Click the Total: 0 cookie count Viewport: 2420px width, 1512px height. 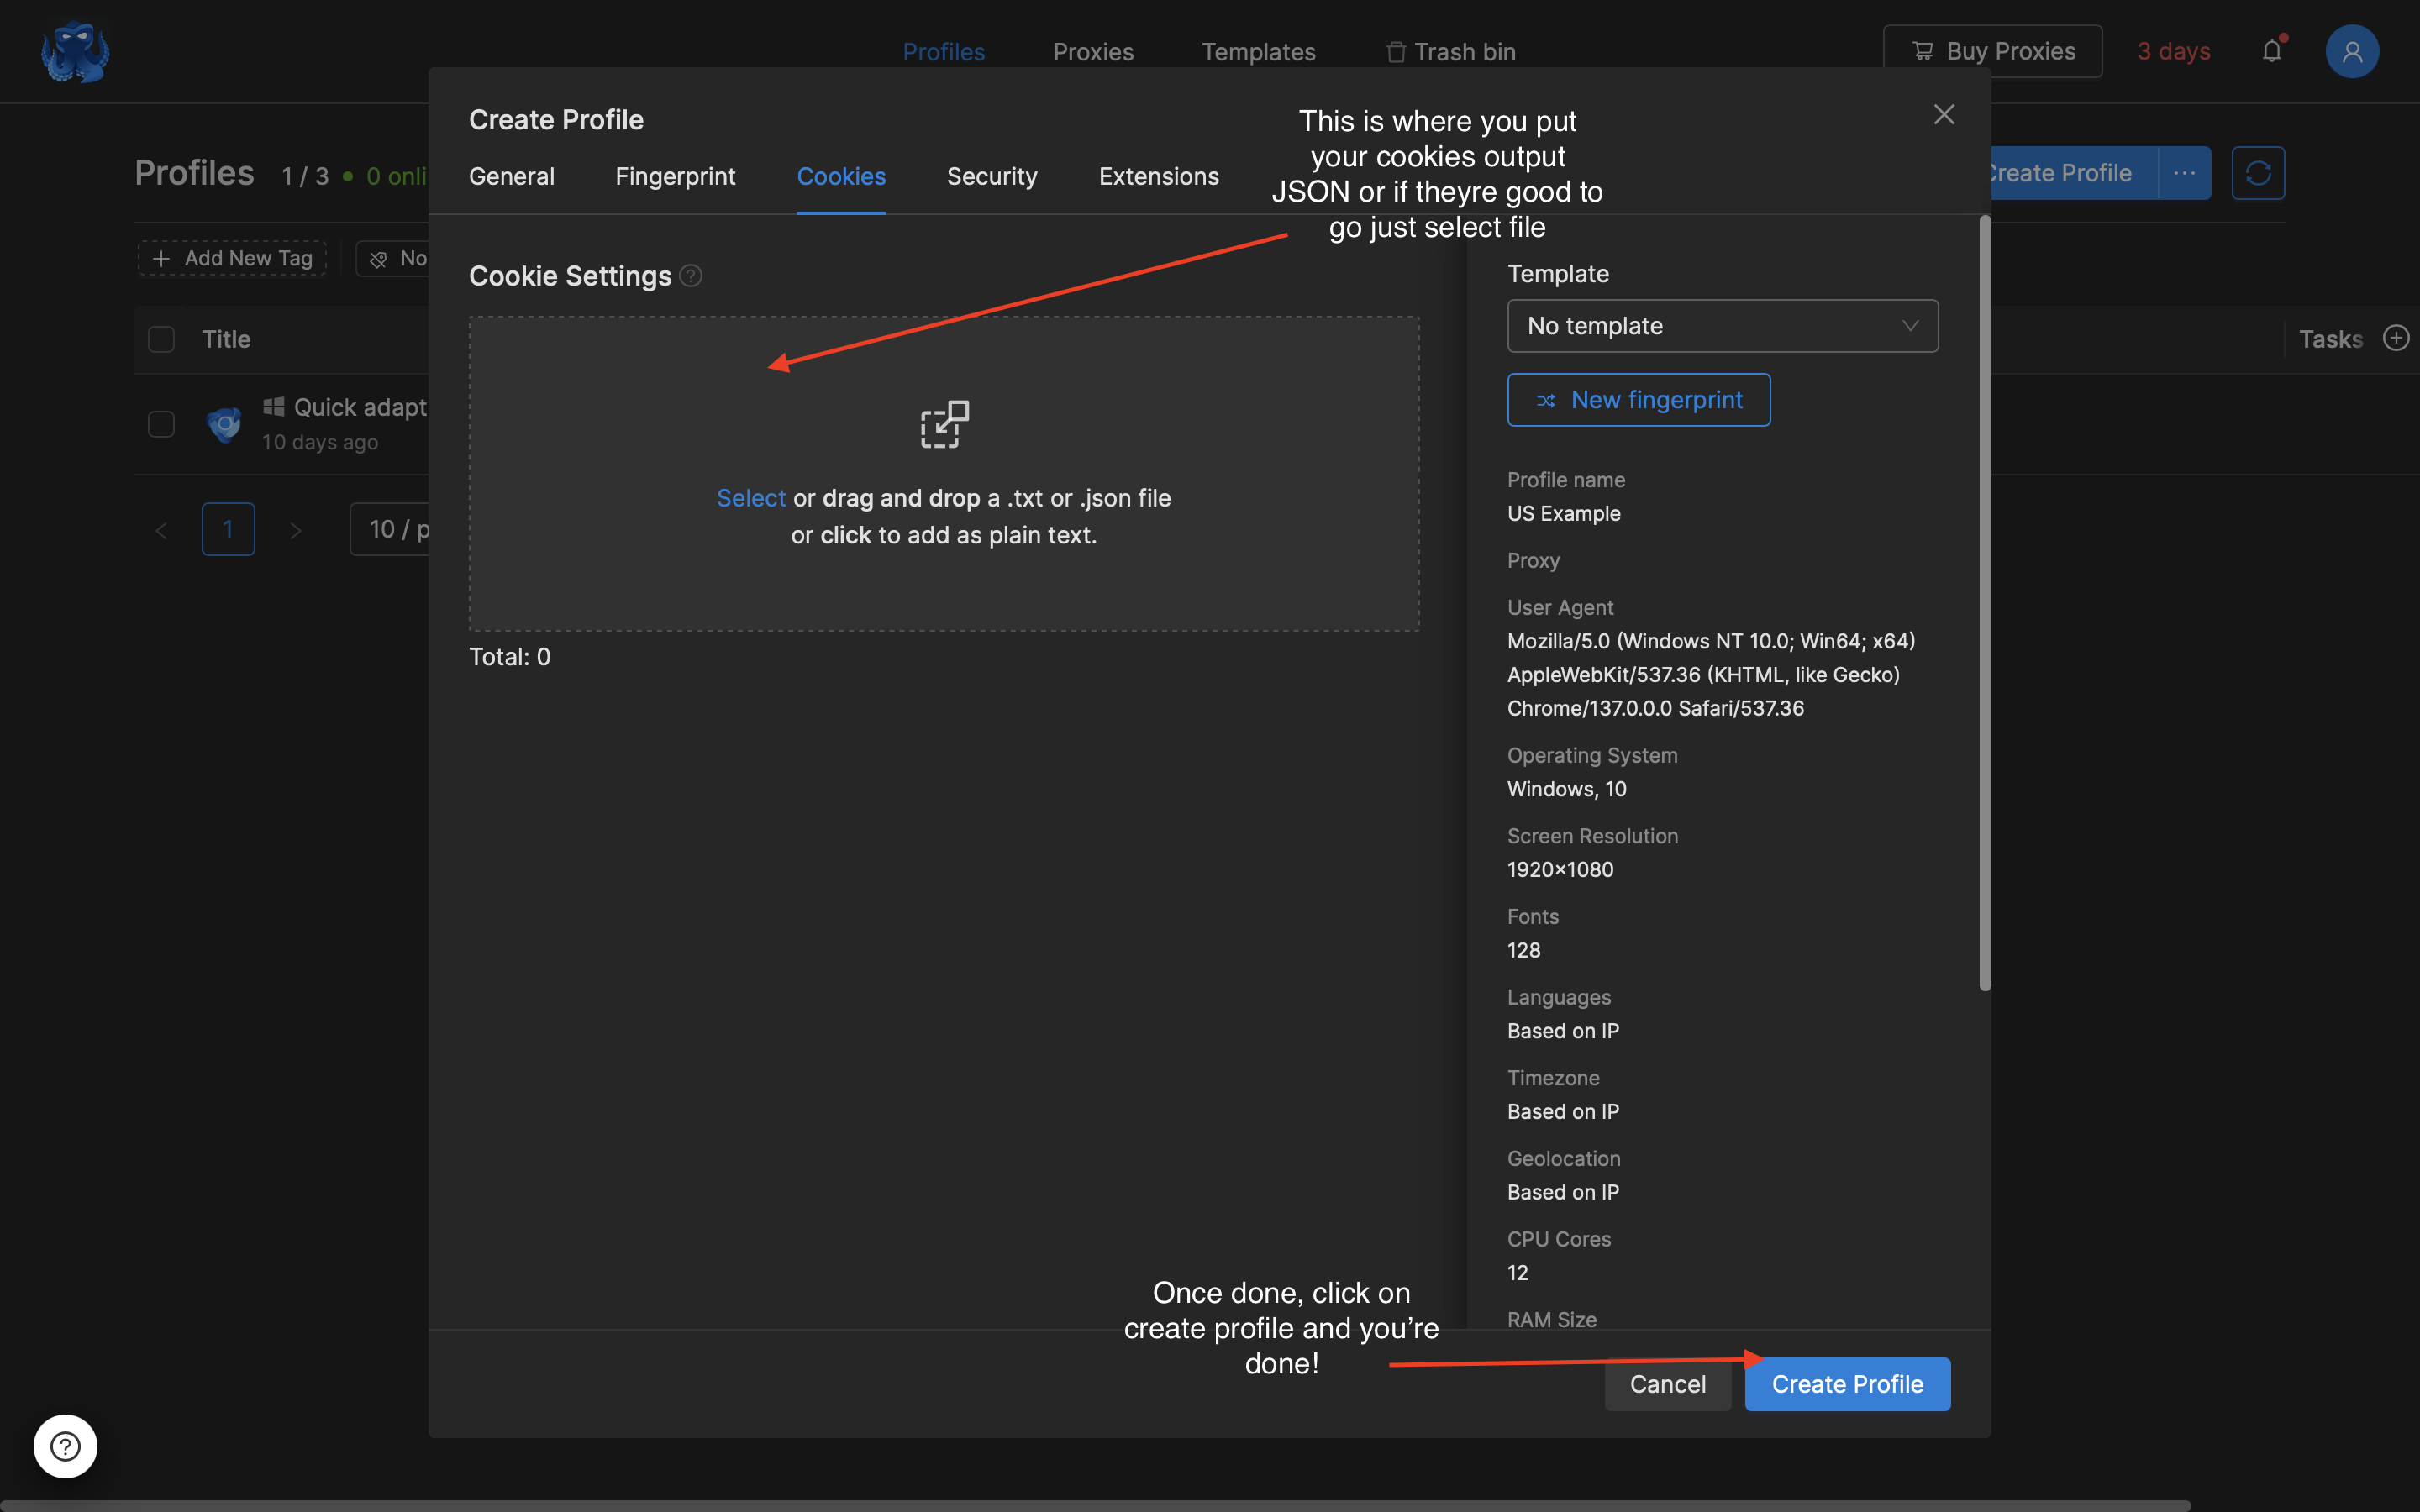[510, 657]
